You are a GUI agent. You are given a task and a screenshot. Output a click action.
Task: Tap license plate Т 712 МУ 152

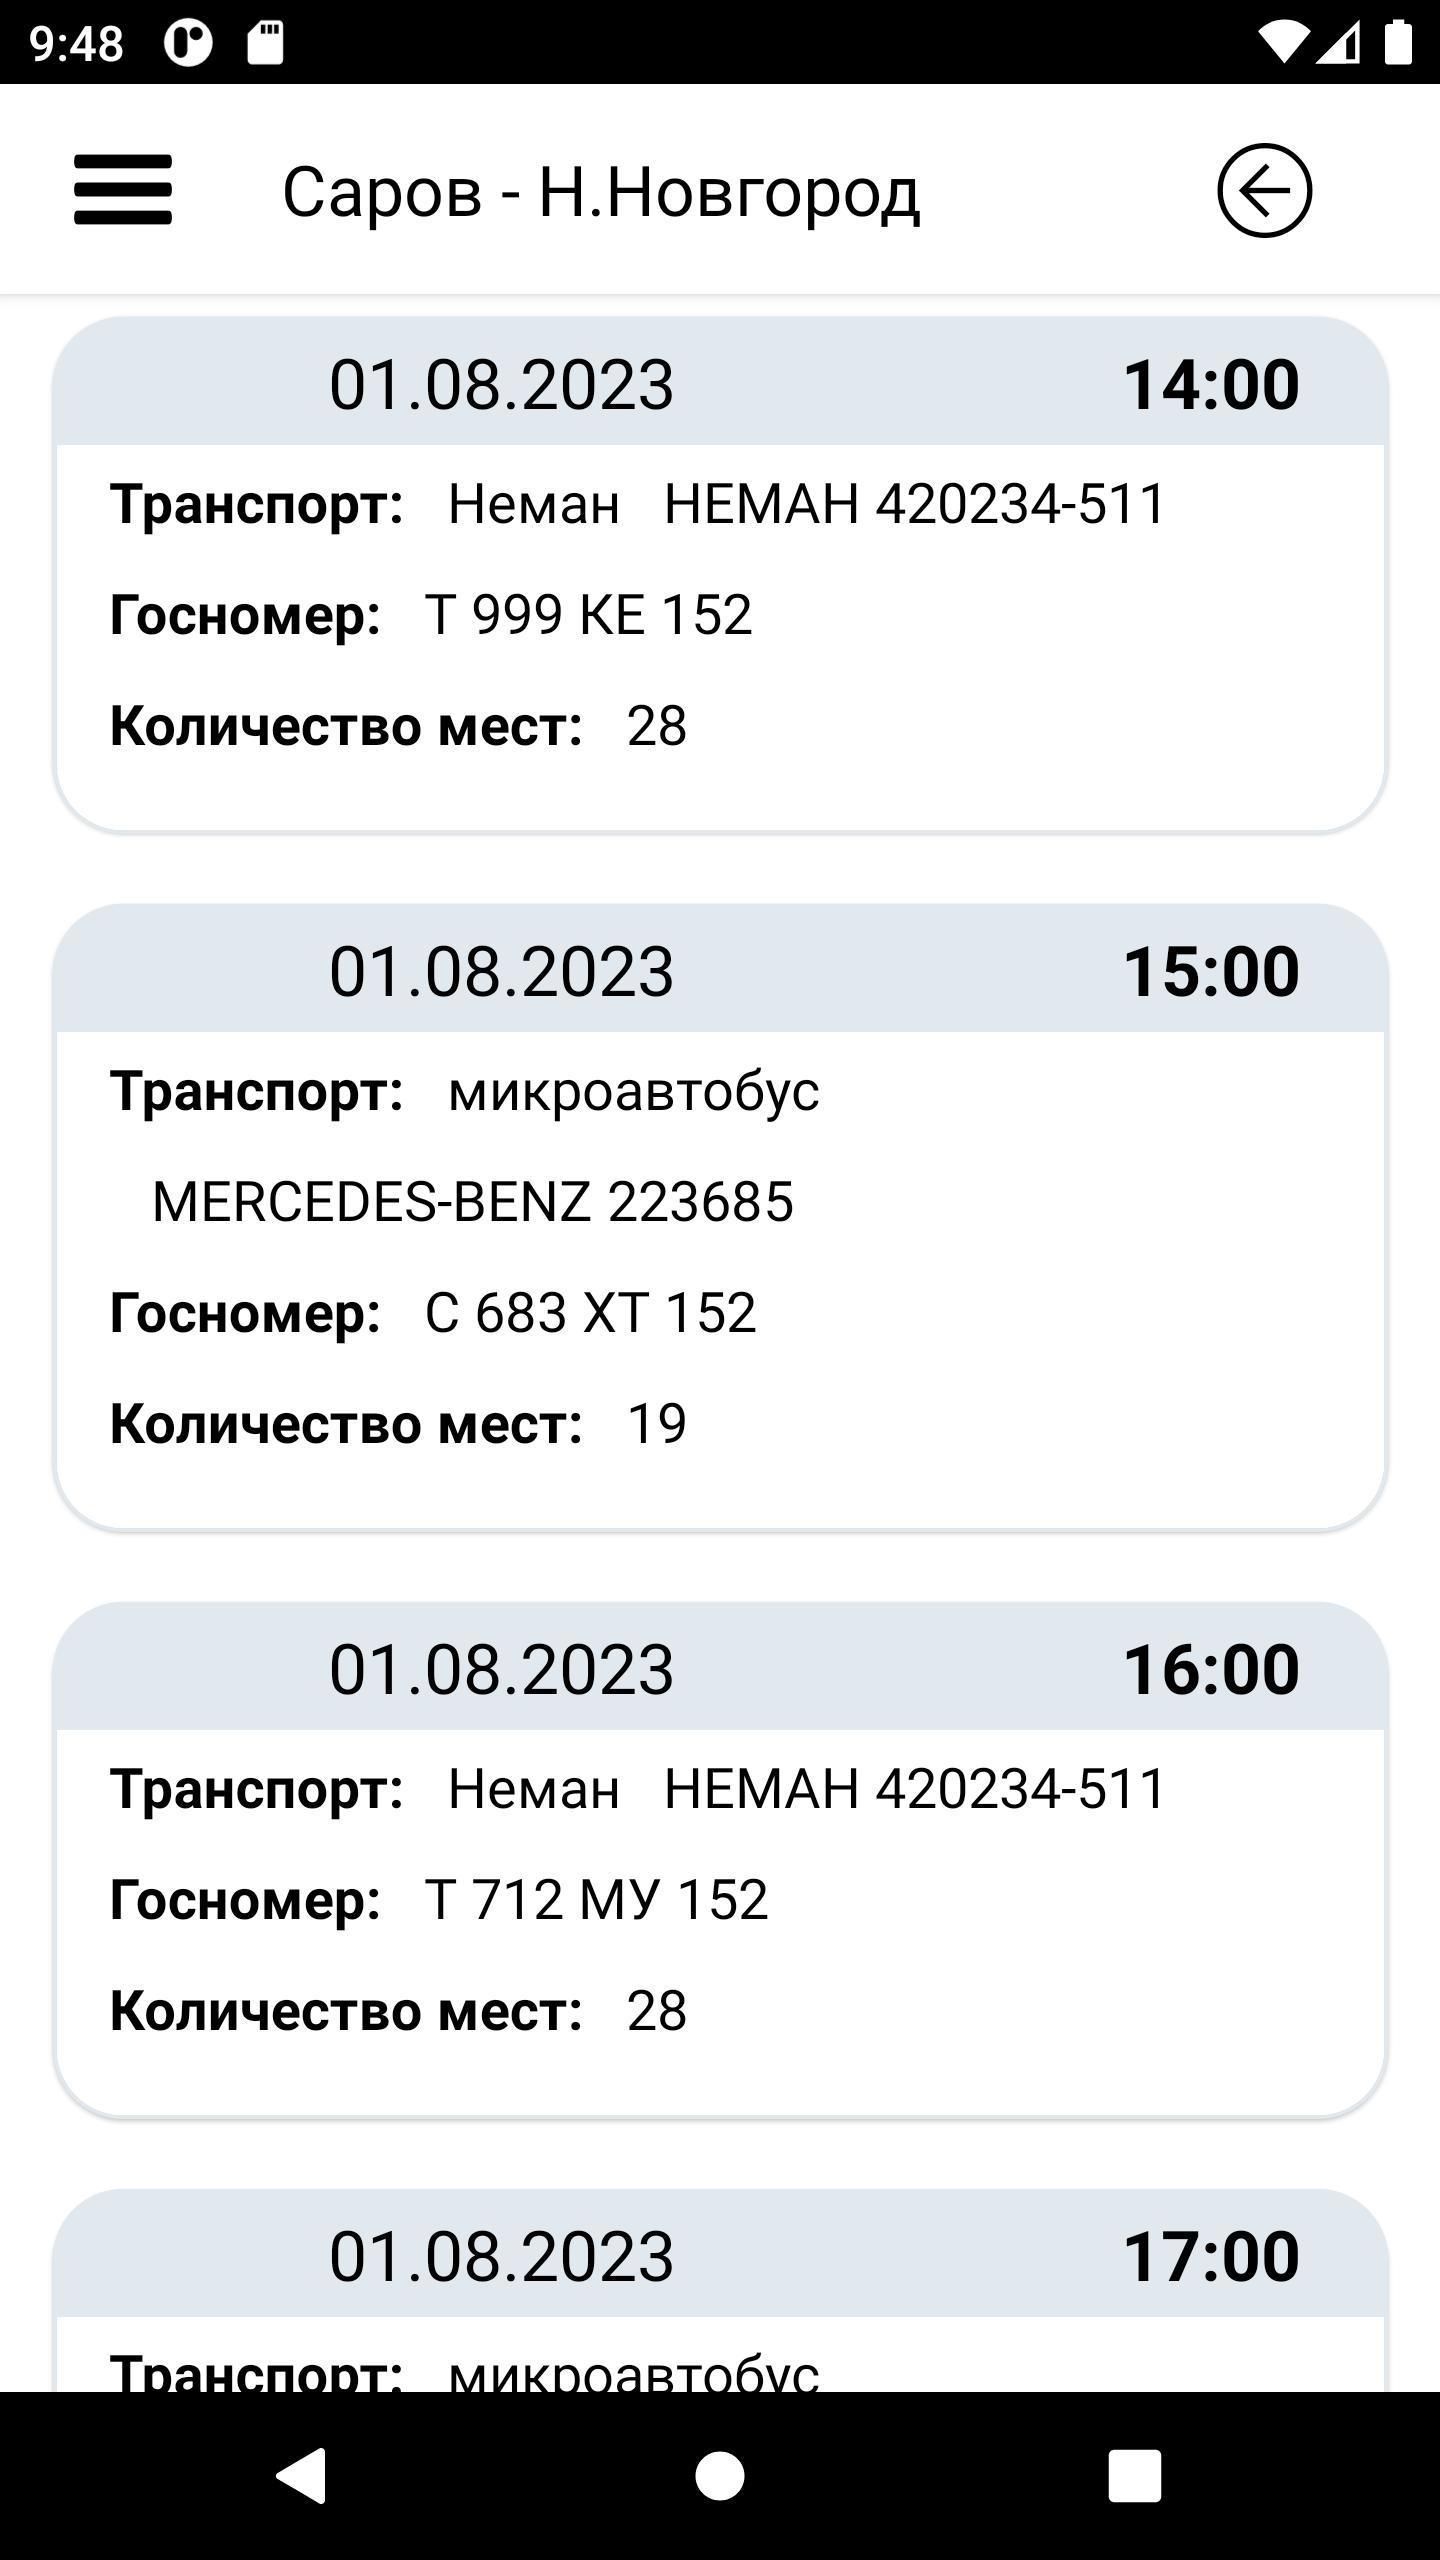(596, 1899)
